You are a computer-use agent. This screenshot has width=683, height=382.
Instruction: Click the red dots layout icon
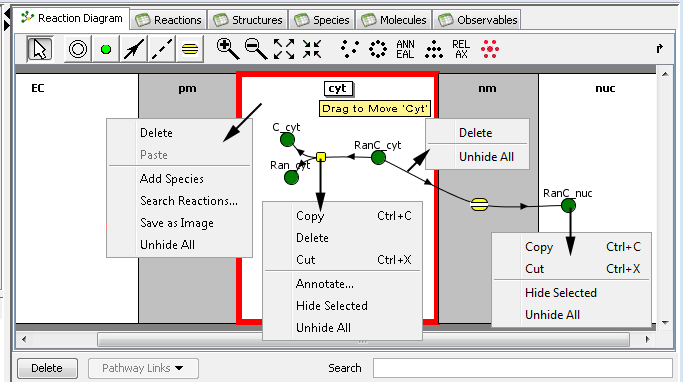point(490,49)
